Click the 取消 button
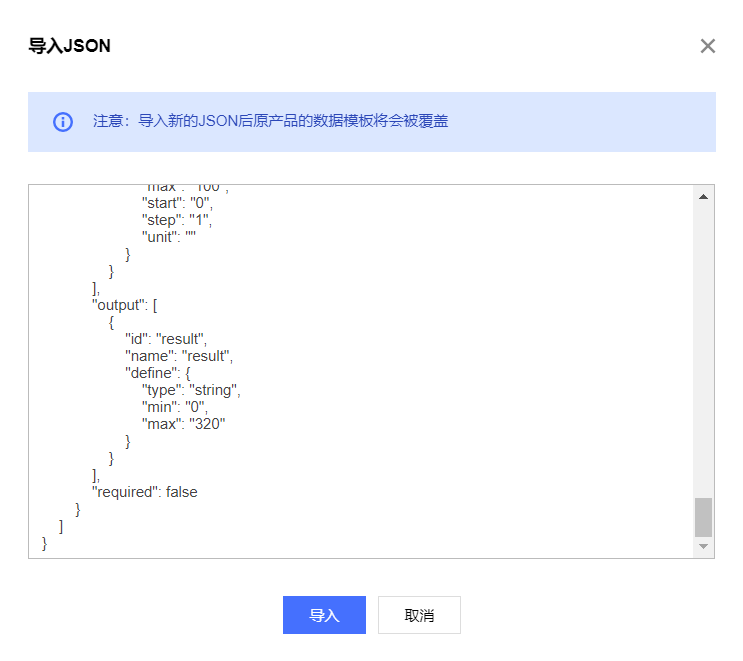 (419, 615)
